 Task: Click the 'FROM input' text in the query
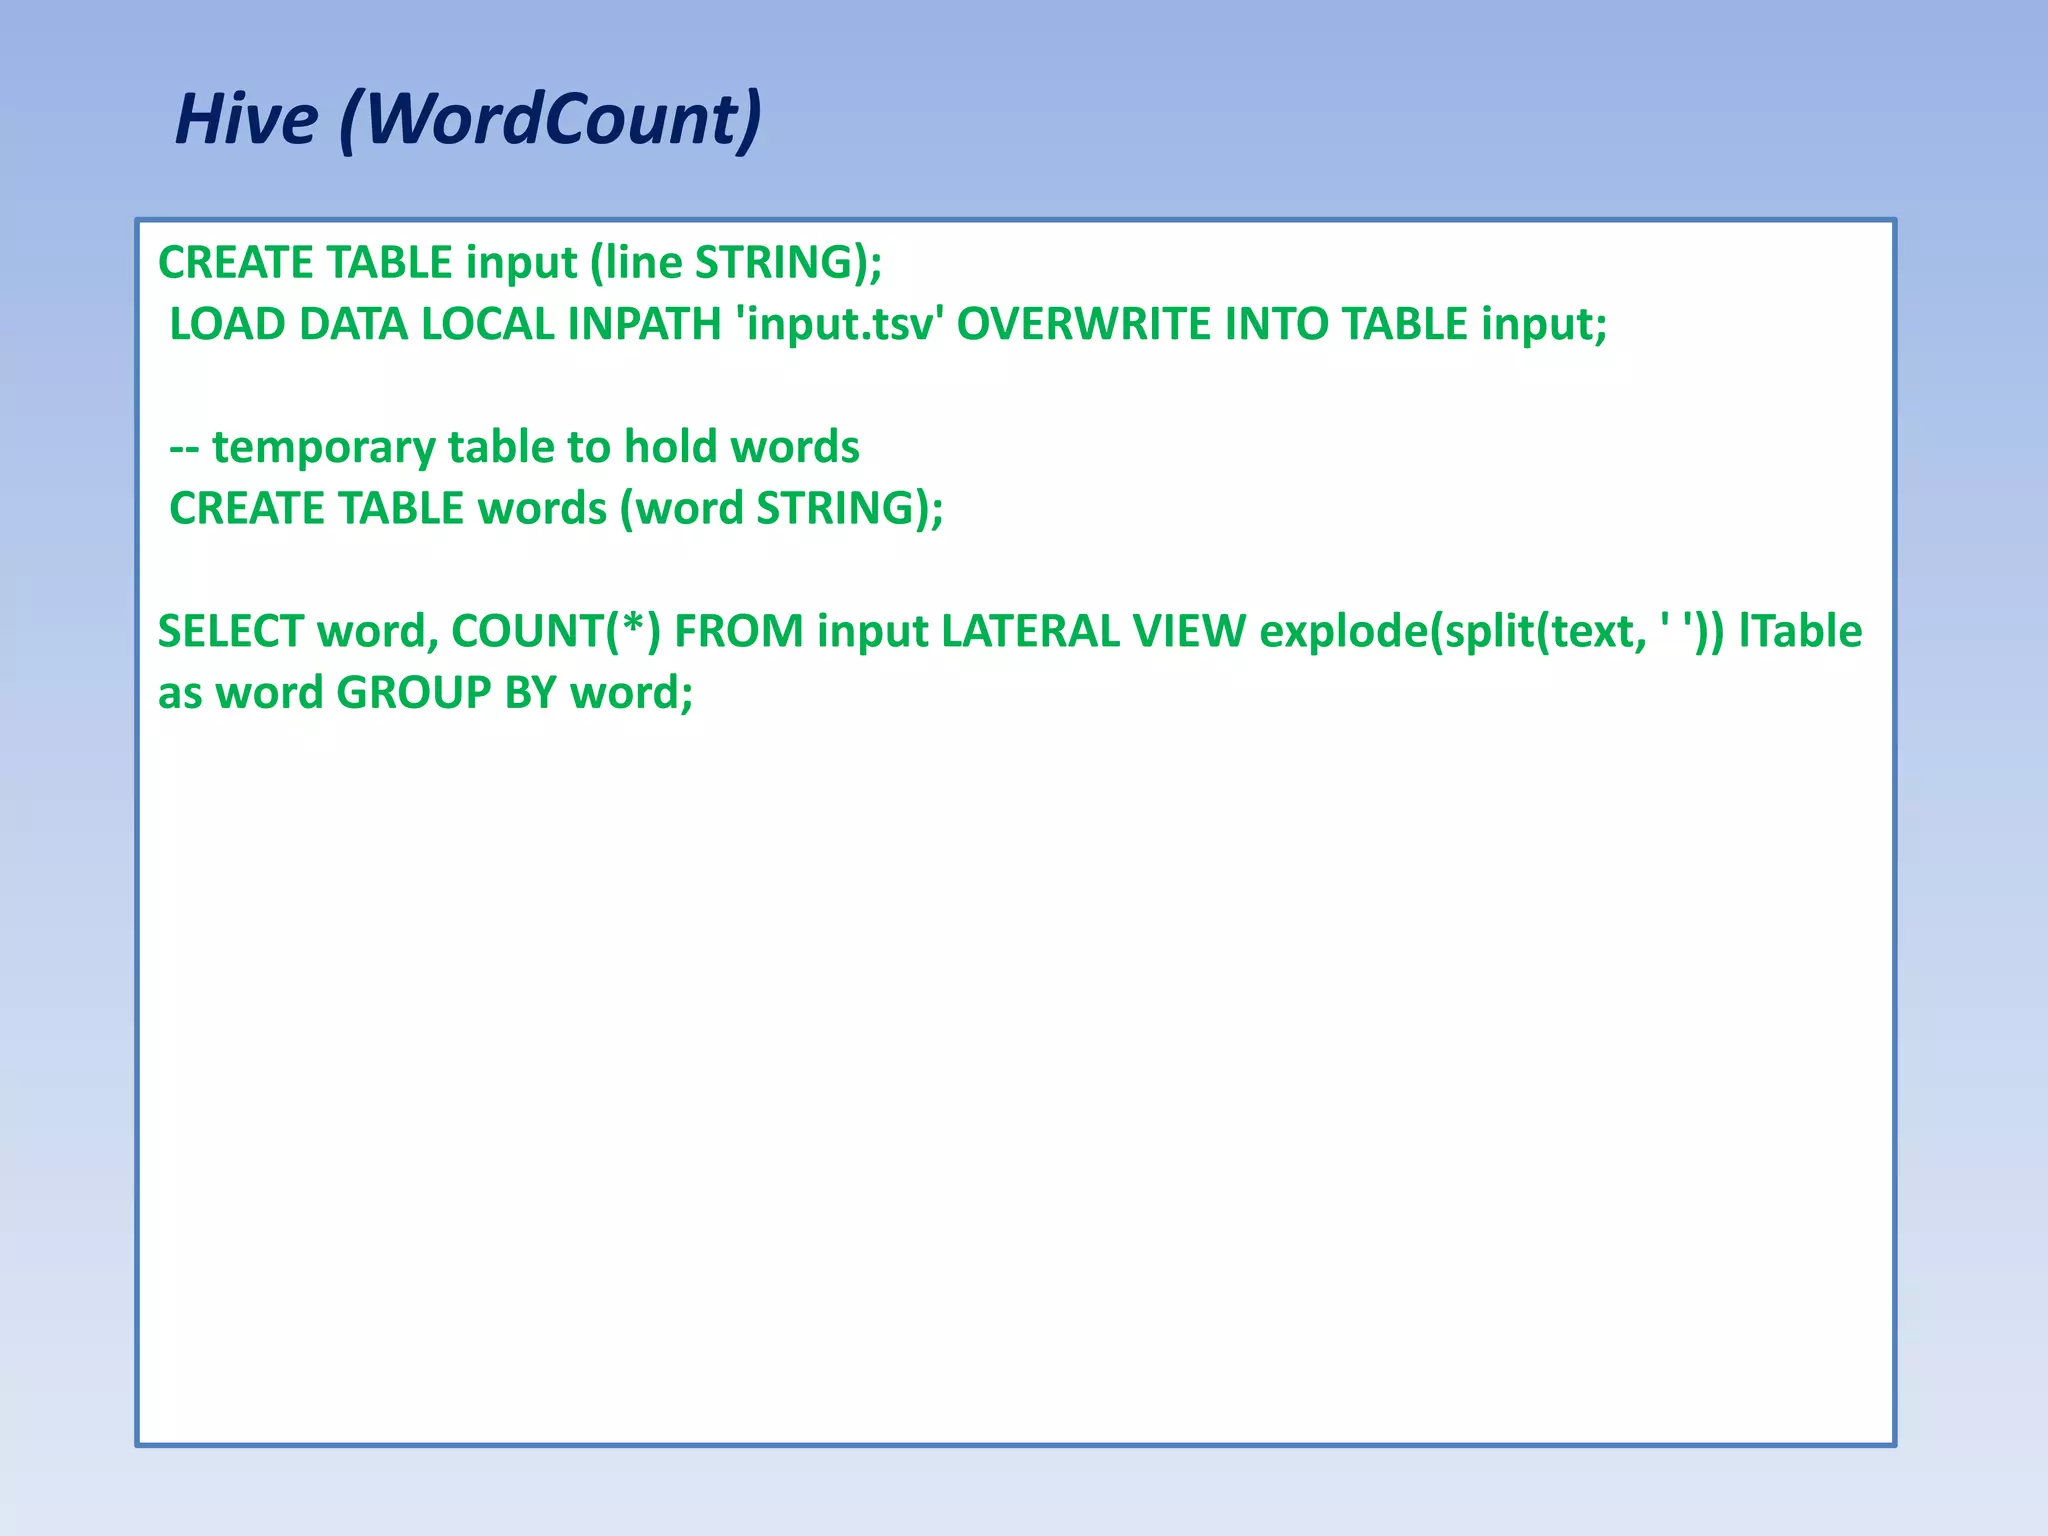[x=800, y=632]
